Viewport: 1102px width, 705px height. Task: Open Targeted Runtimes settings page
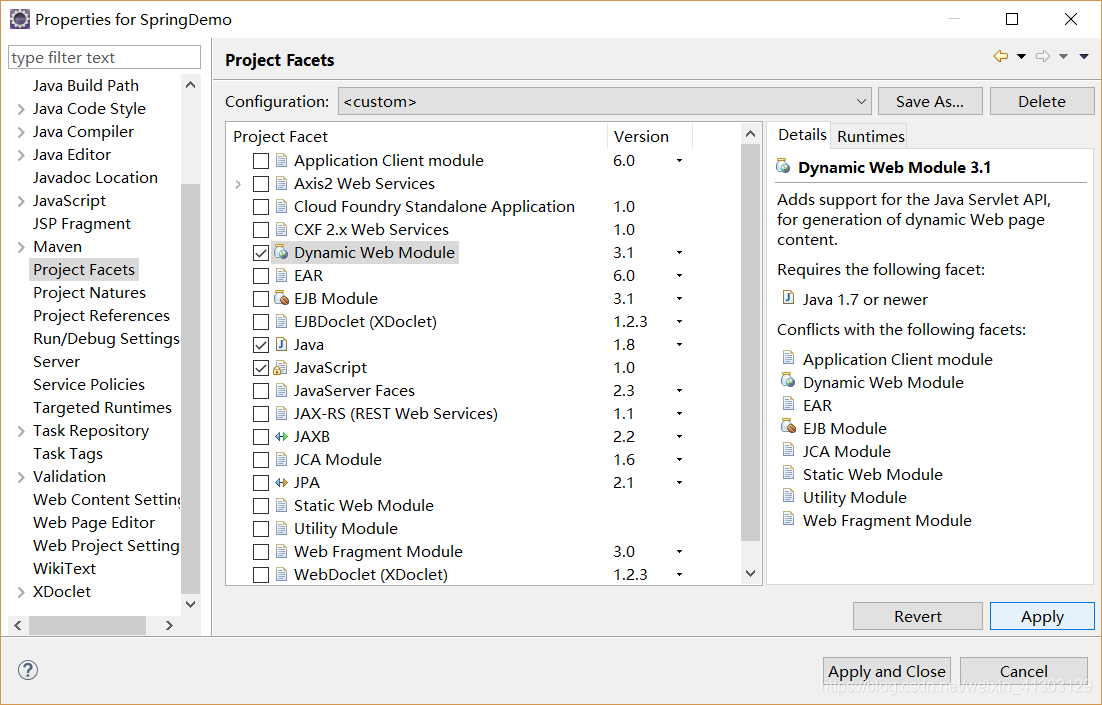point(102,408)
